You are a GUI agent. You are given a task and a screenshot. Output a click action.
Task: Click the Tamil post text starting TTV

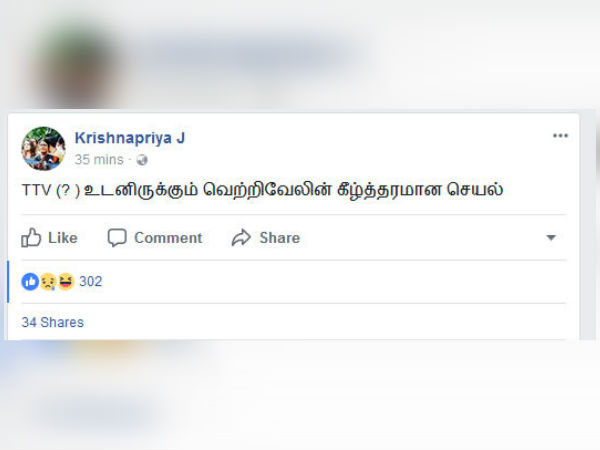(x=262, y=190)
